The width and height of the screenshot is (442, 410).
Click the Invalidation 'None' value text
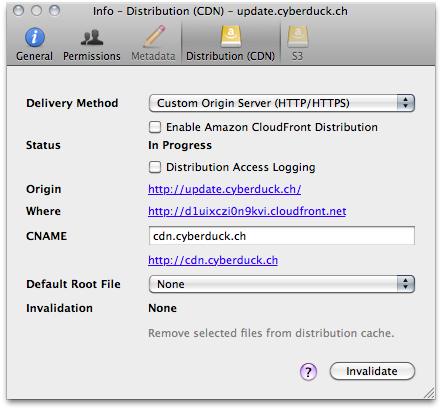tap(162, 308)
